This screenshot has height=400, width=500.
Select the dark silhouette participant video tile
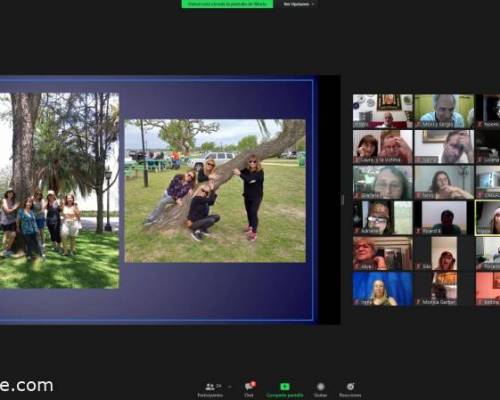tap(444, 218)
